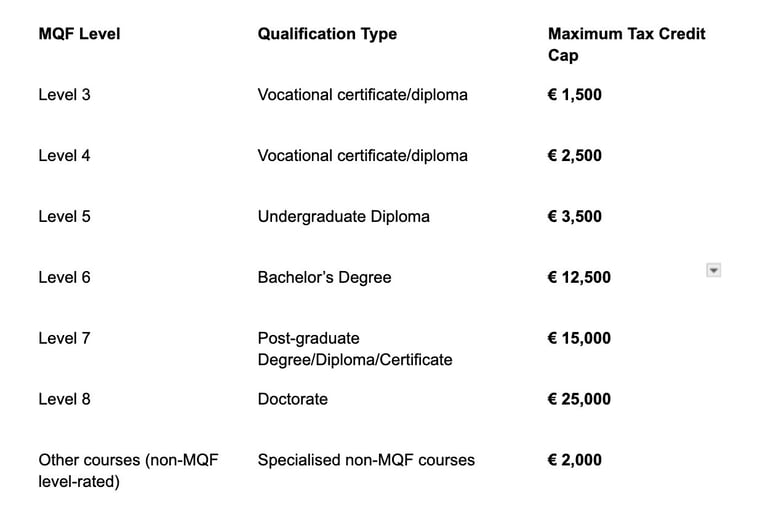Click the Level 8 cell
Viewport: 768px width, 509px height.
[64, 399]
